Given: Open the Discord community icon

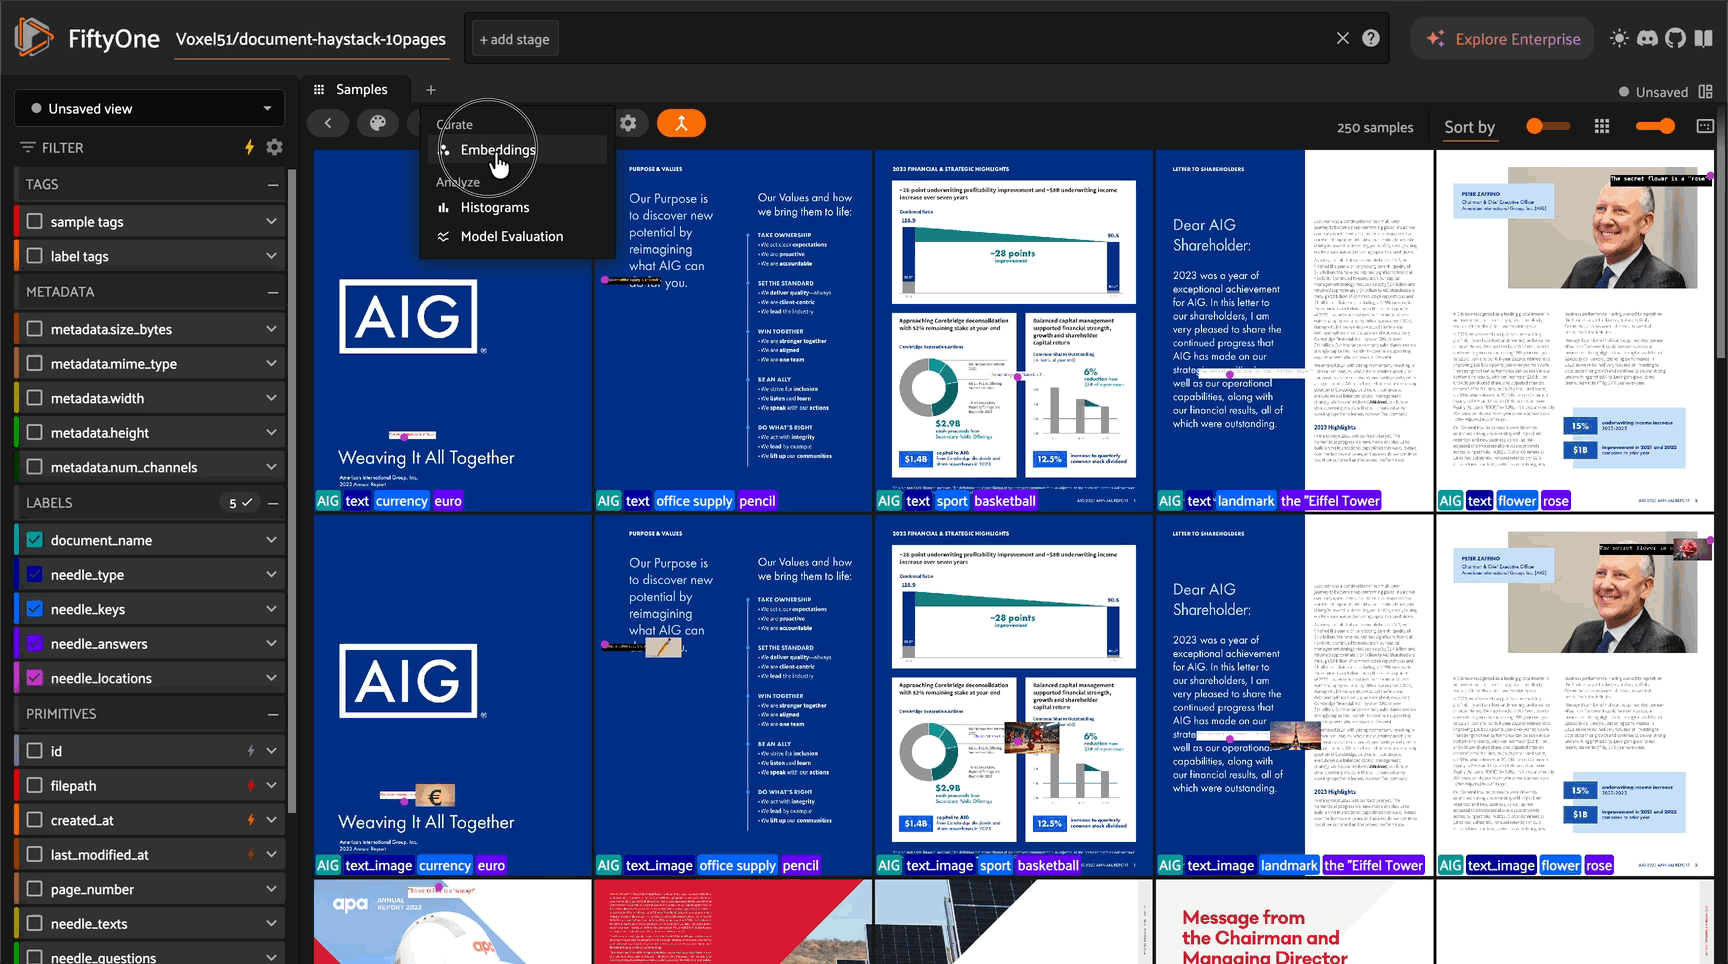Looking at the screenshot, I should tap(1647, 38).
